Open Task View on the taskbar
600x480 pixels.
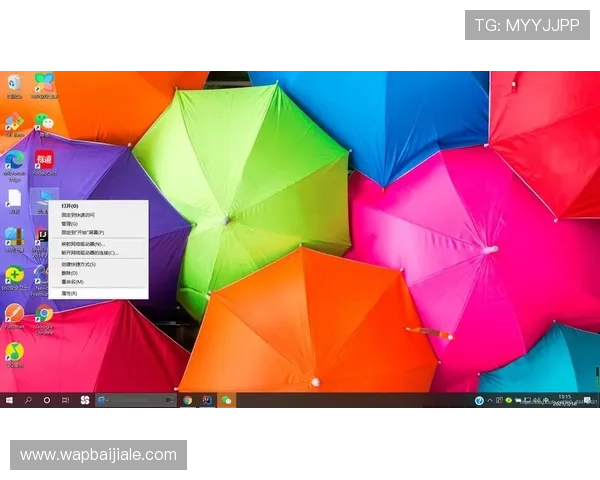click(66, 400)
